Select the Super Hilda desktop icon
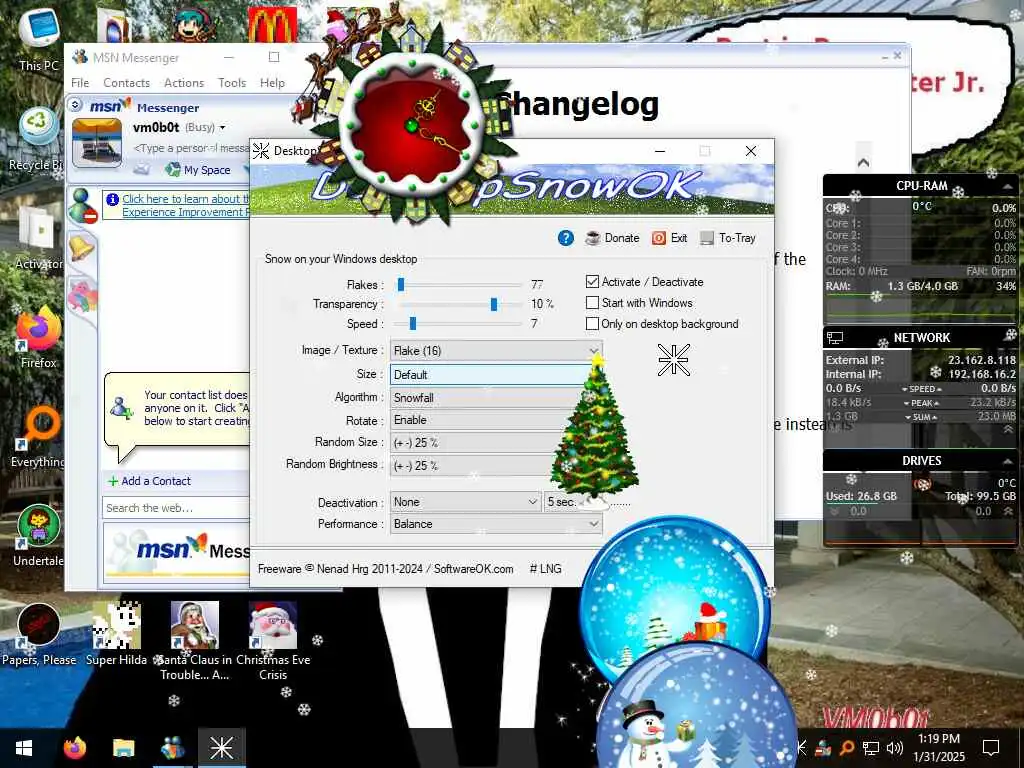1024x768 pixels. (116, 635)
